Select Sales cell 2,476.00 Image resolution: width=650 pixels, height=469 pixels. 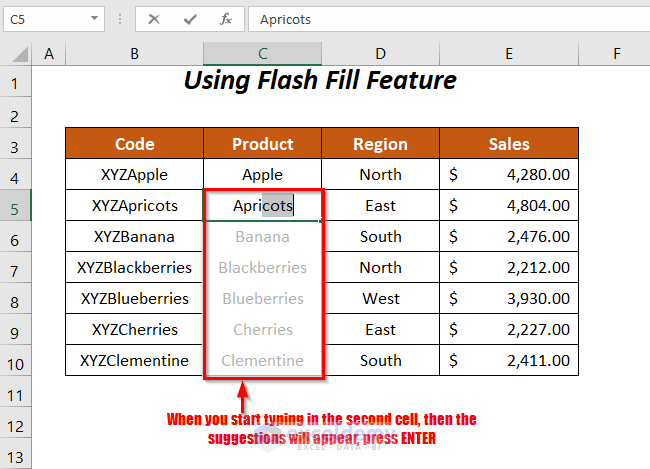point(509,236)
